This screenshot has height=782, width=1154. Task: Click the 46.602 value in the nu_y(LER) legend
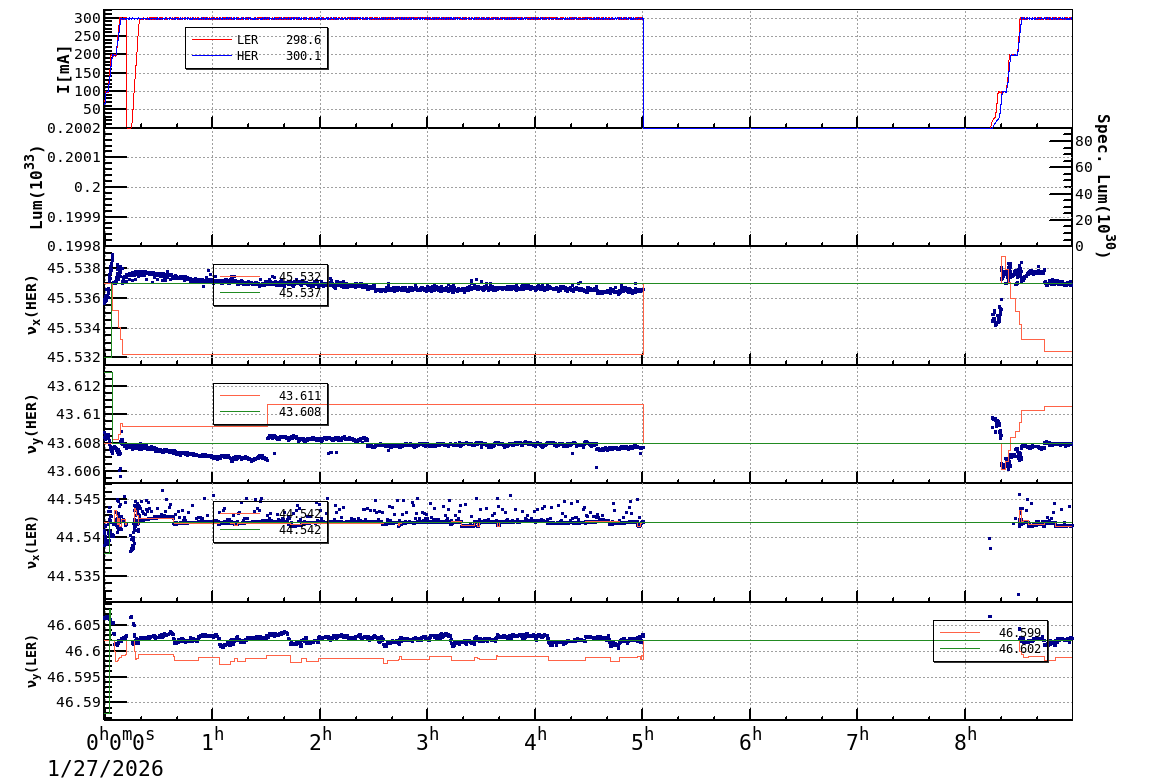[x=1019, y=649]
